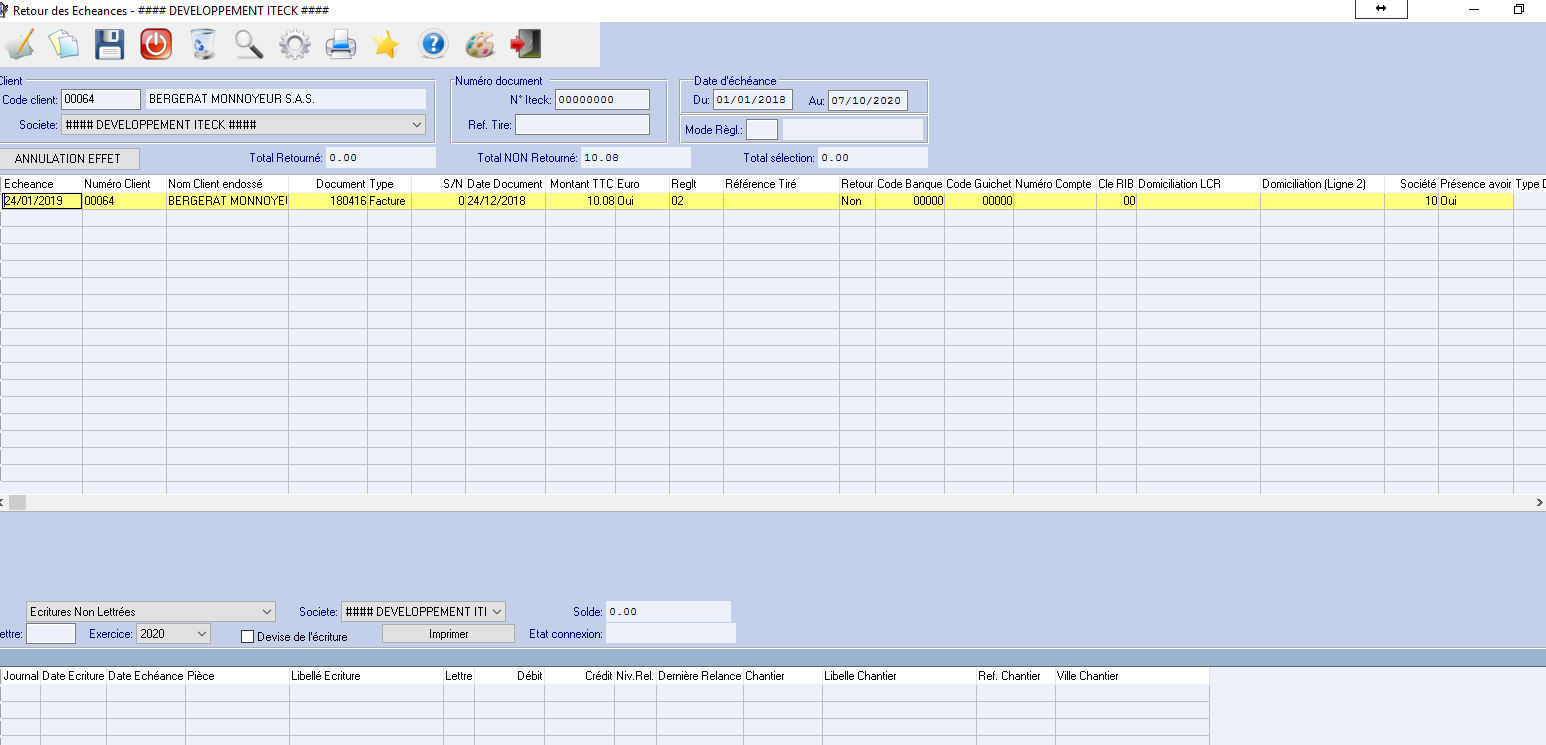Screen dimensions: 1546x745
Task: Click the Lettre input field
Action: click(x=51, y=633)
